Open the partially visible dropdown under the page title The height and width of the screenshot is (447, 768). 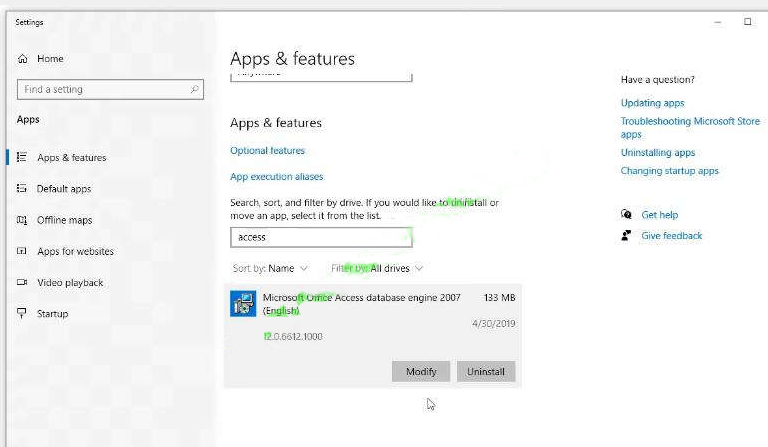321,77
